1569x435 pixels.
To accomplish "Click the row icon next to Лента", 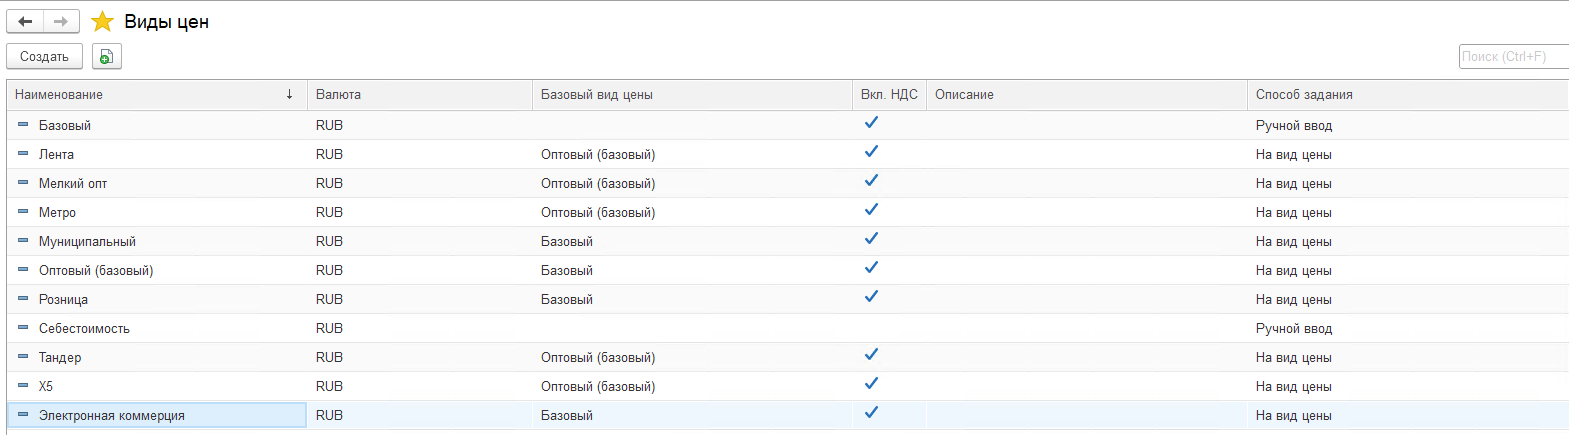I will click(x=23, y=154).
